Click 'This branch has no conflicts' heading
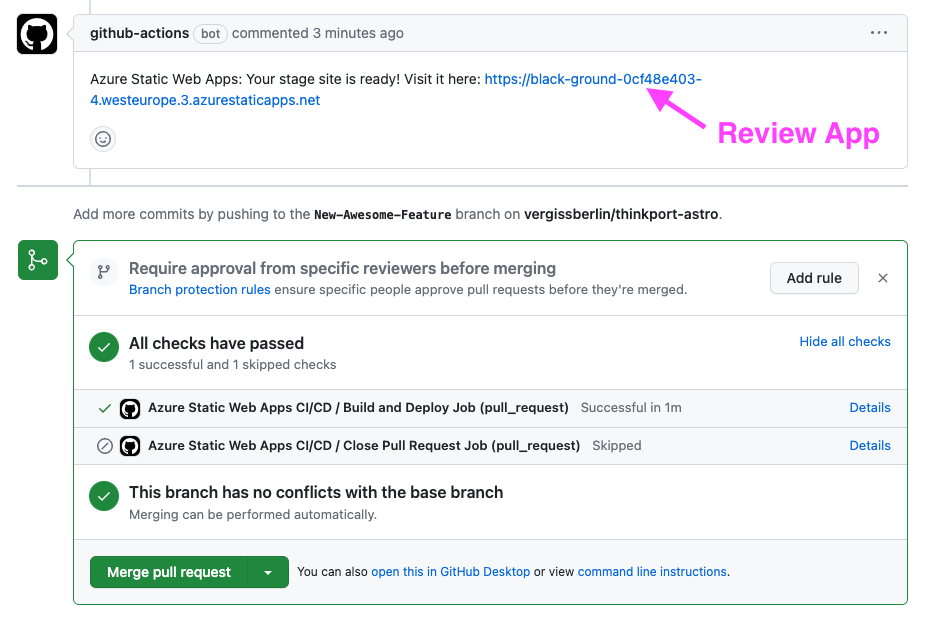Screen dimensions: 926x619 point(316,492)
